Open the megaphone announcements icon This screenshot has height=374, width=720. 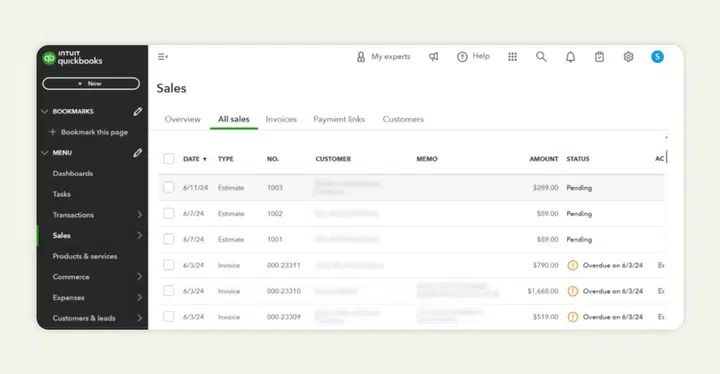point(433,57)
